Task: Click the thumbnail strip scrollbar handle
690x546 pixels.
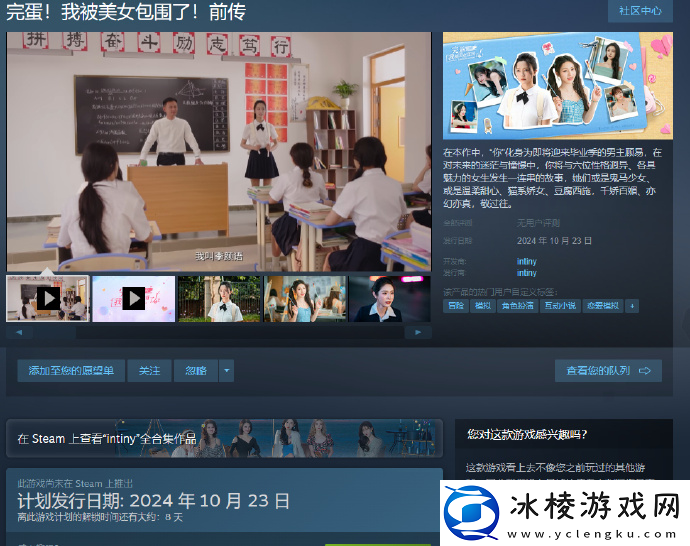Action: (x=55, y=333)
